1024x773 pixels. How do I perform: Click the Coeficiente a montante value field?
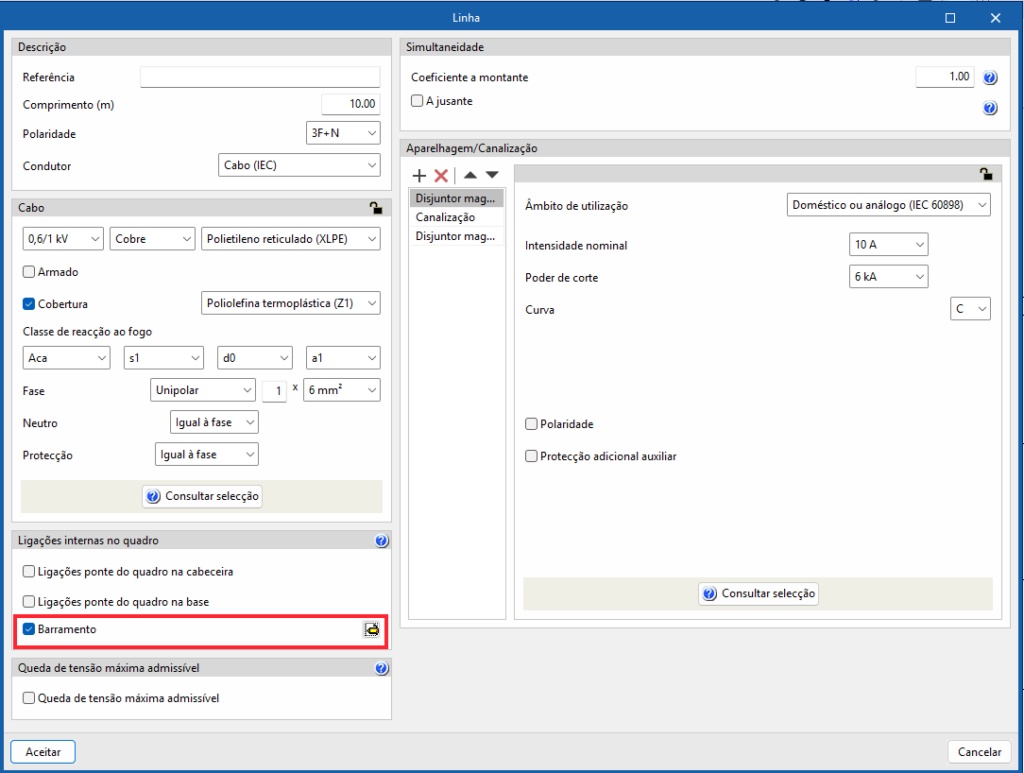(x=945, y=77)
